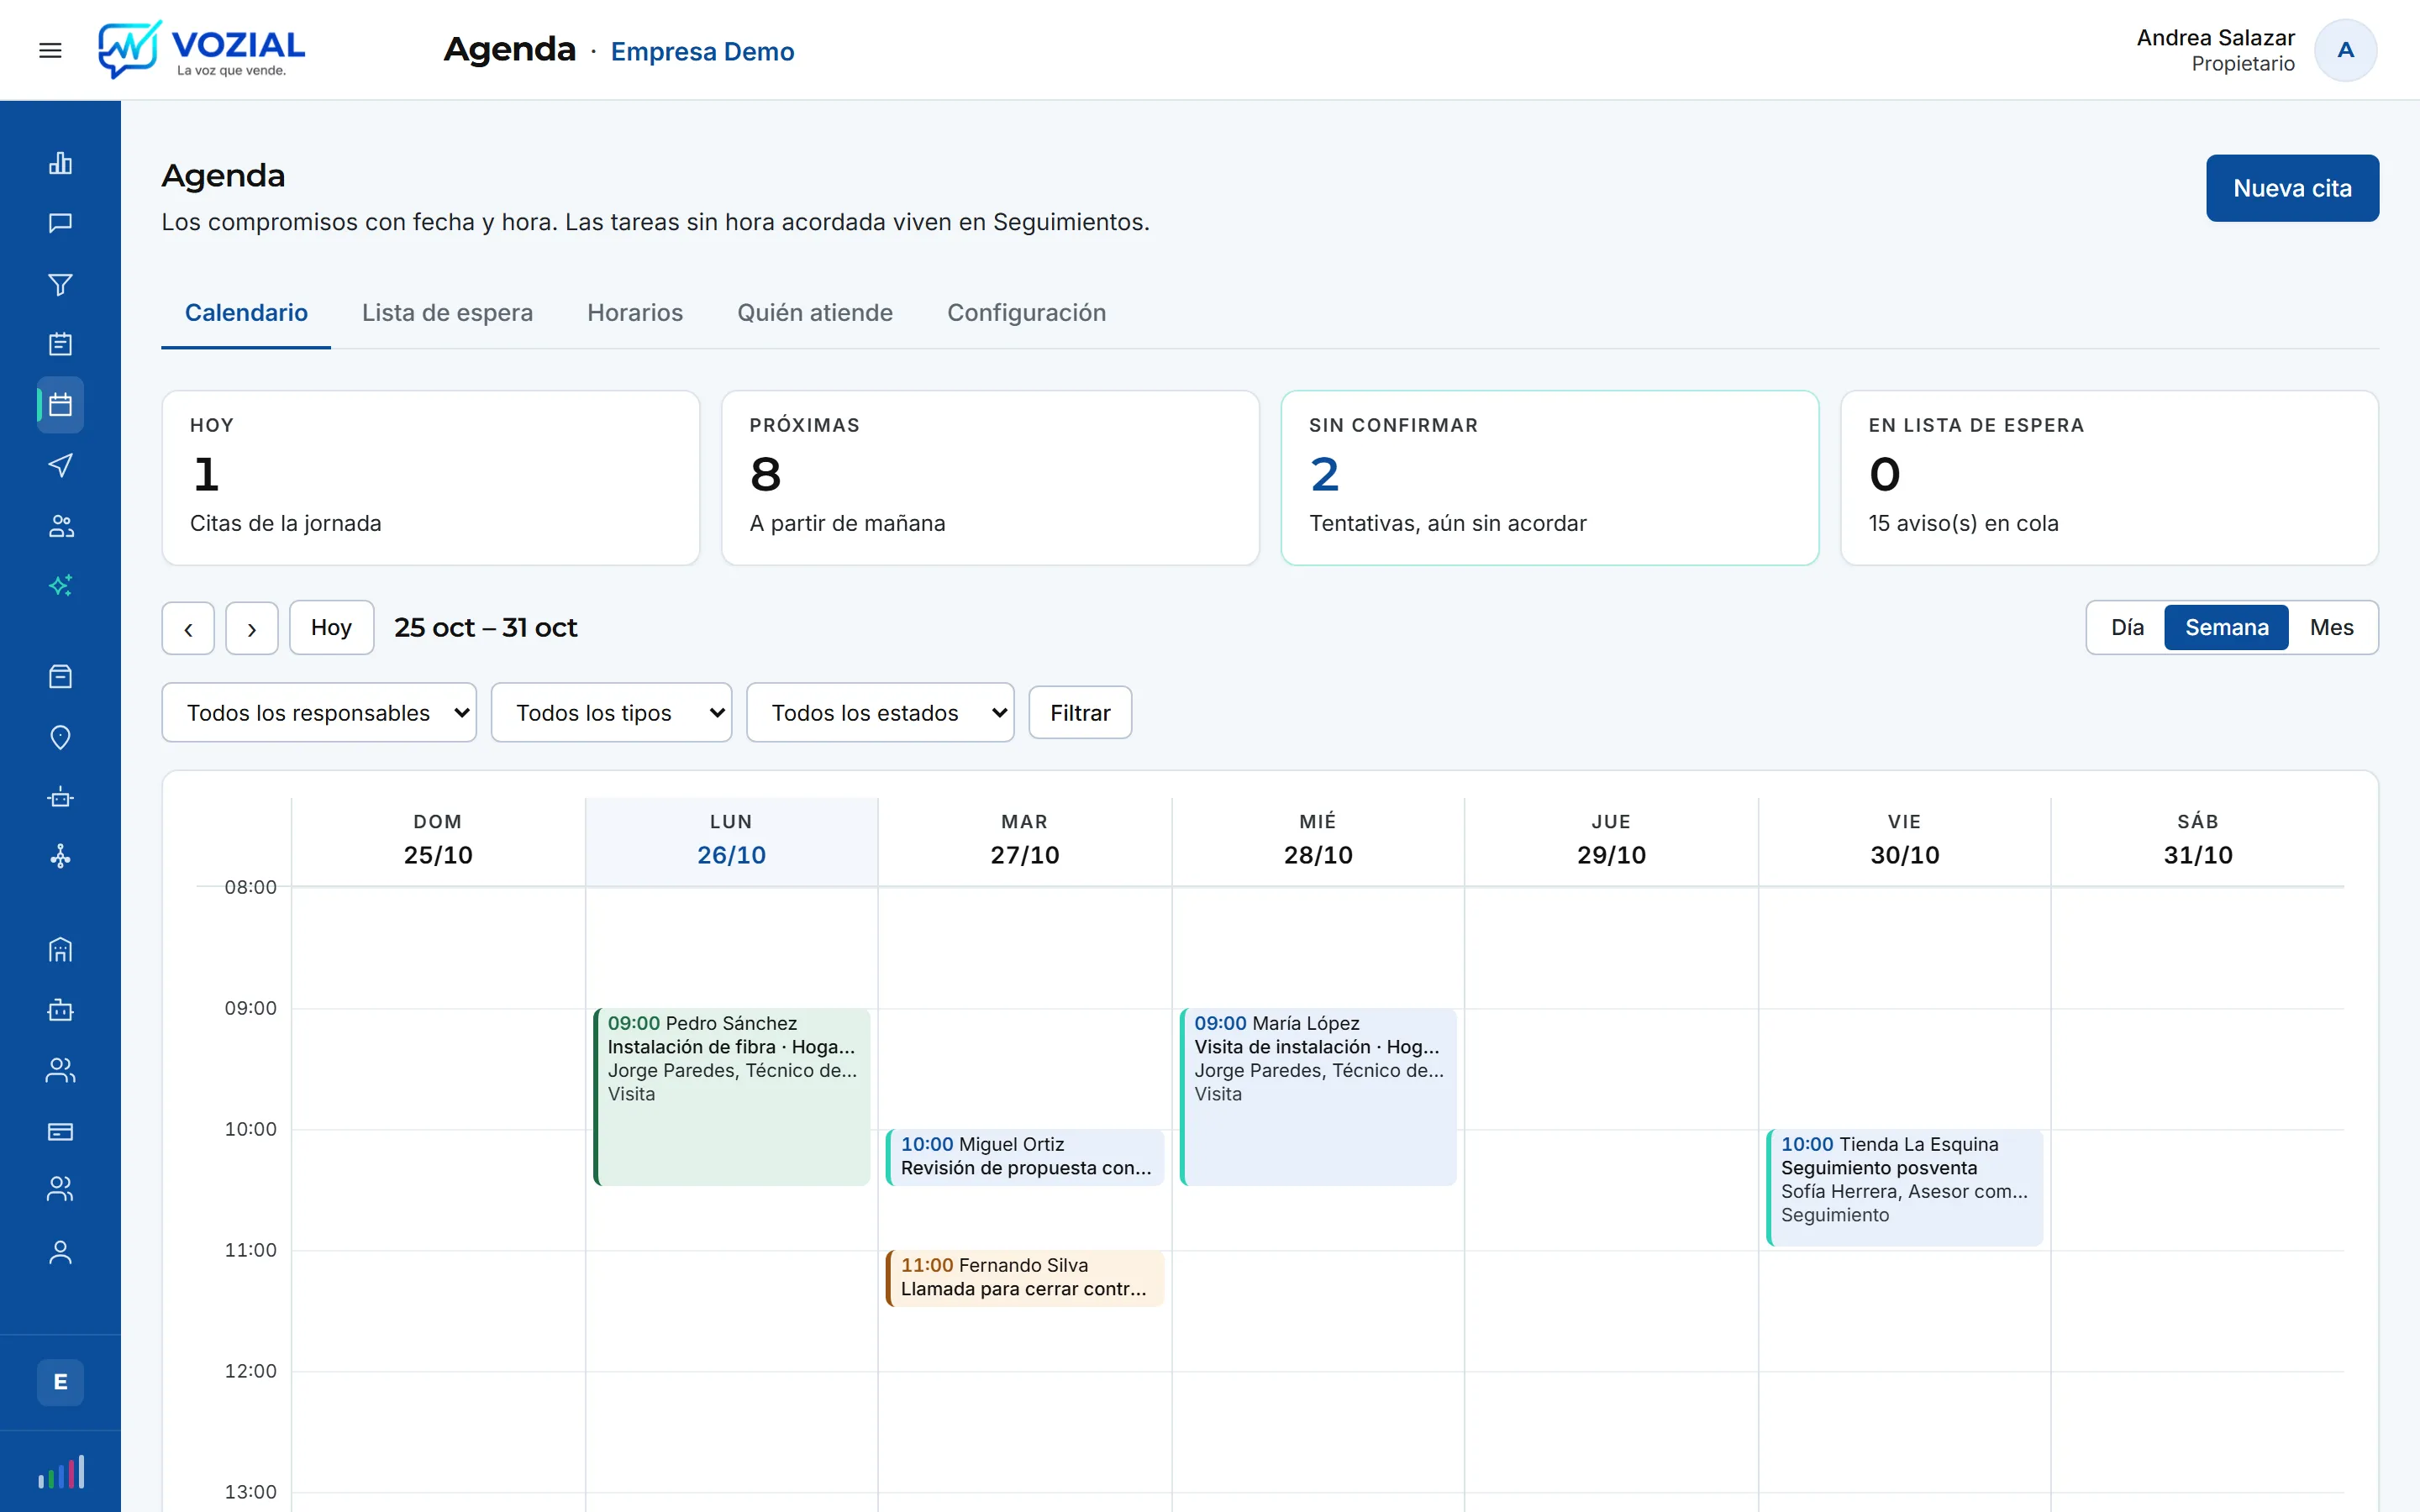Go to previous week with left chevron
This screenshot has width=2420, height=1512.
click(188, 628)
